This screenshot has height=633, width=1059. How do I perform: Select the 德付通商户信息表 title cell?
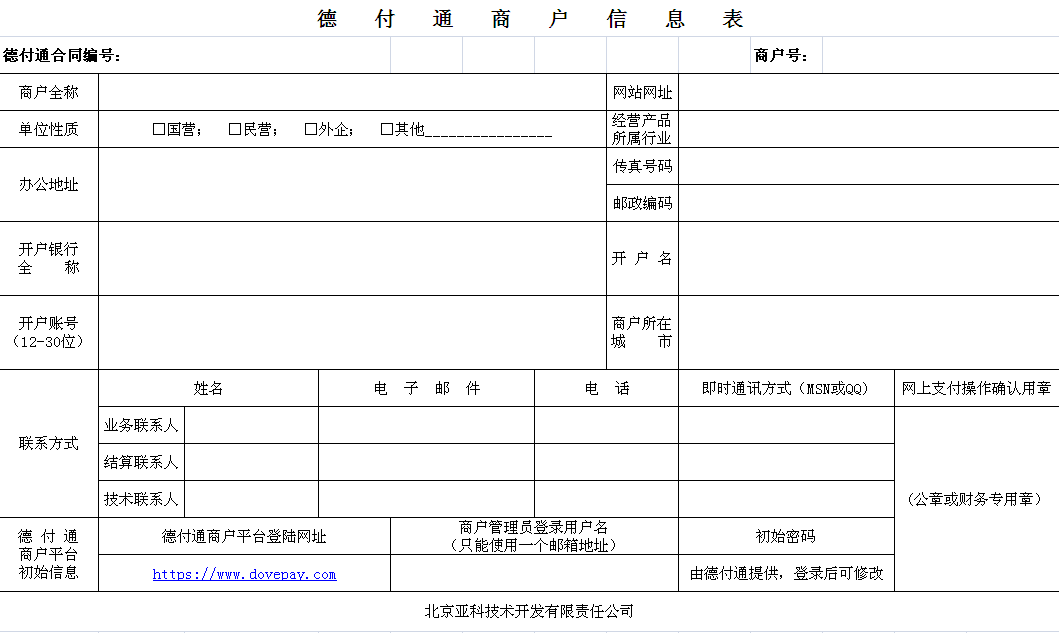[x=530, y=19]
